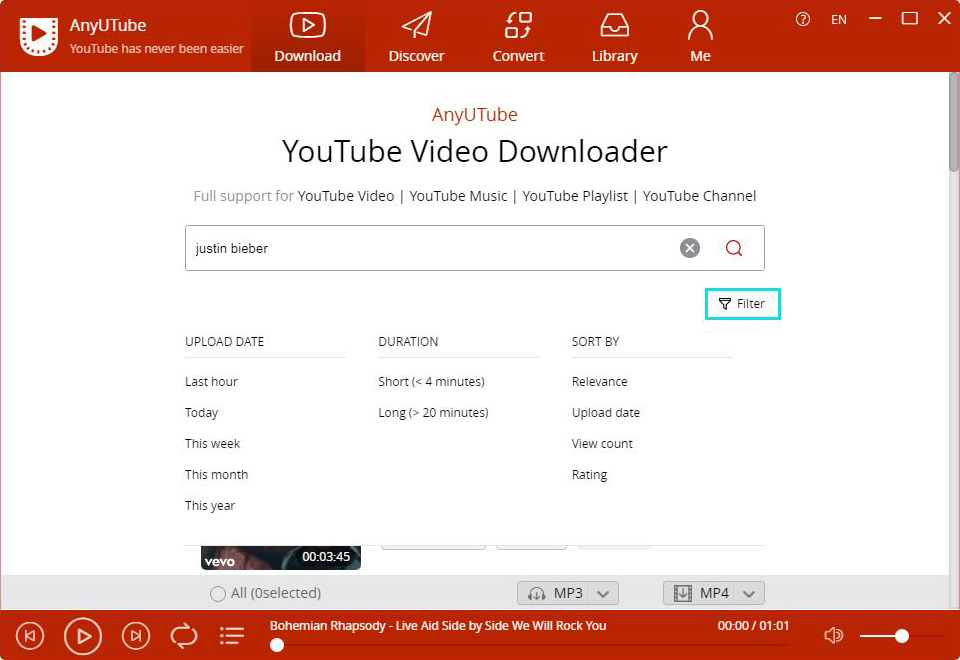Minimize the AnyUTube window
This screenshot has height=660, width=960.
click(875, 19)
